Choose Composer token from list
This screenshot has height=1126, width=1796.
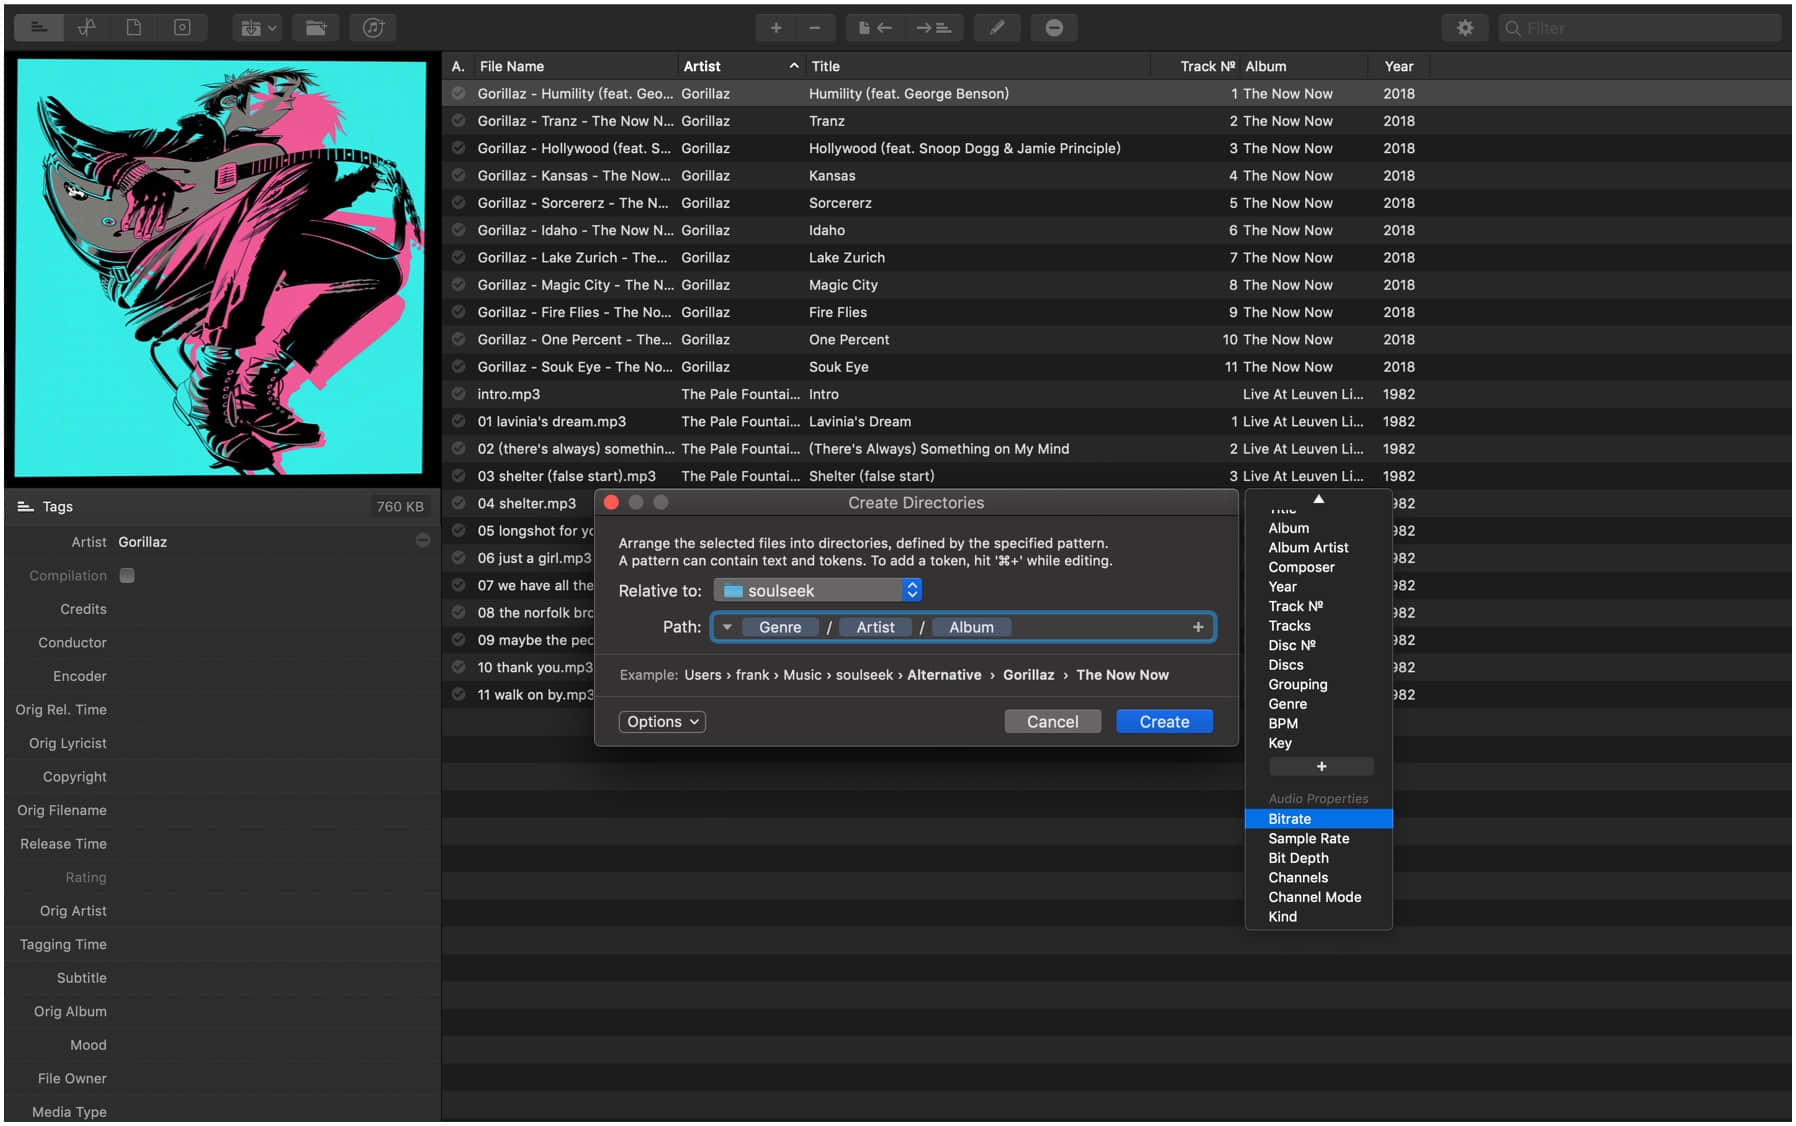pos(1301,567)
